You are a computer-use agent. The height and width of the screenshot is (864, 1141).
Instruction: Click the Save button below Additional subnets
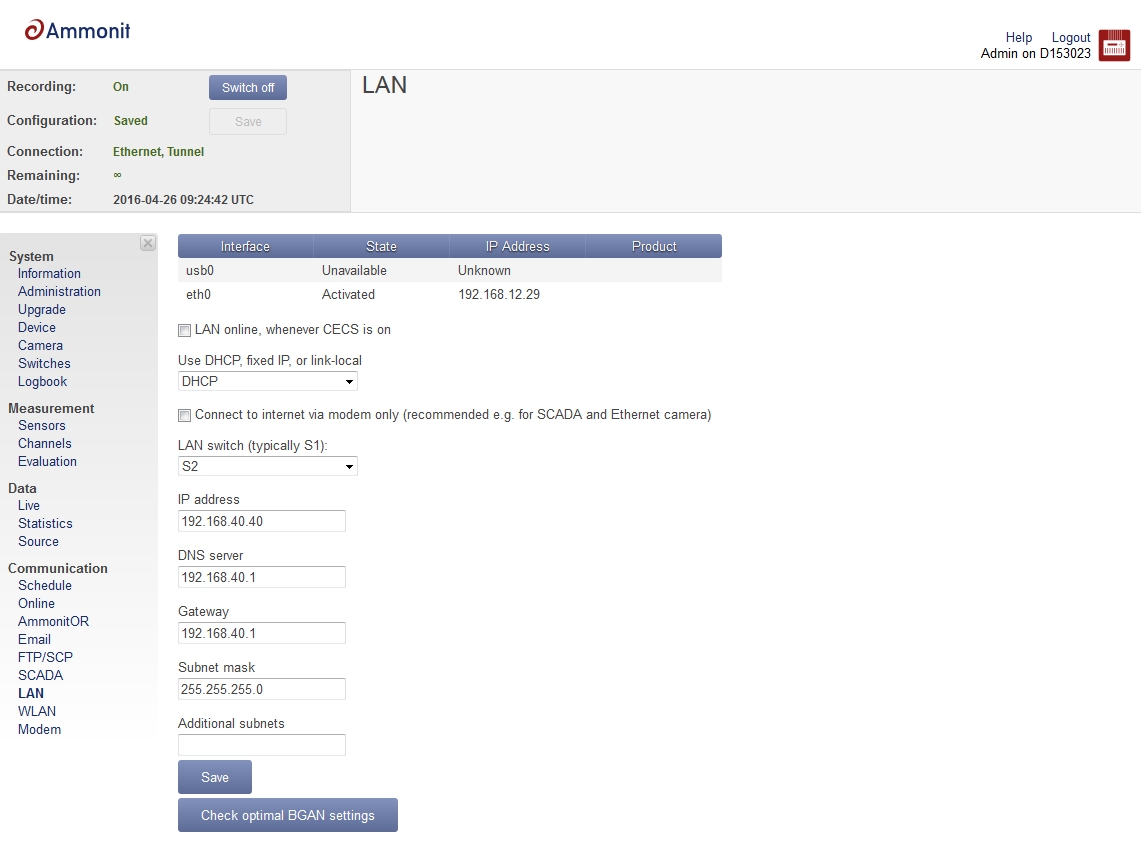tap(215, 777)
